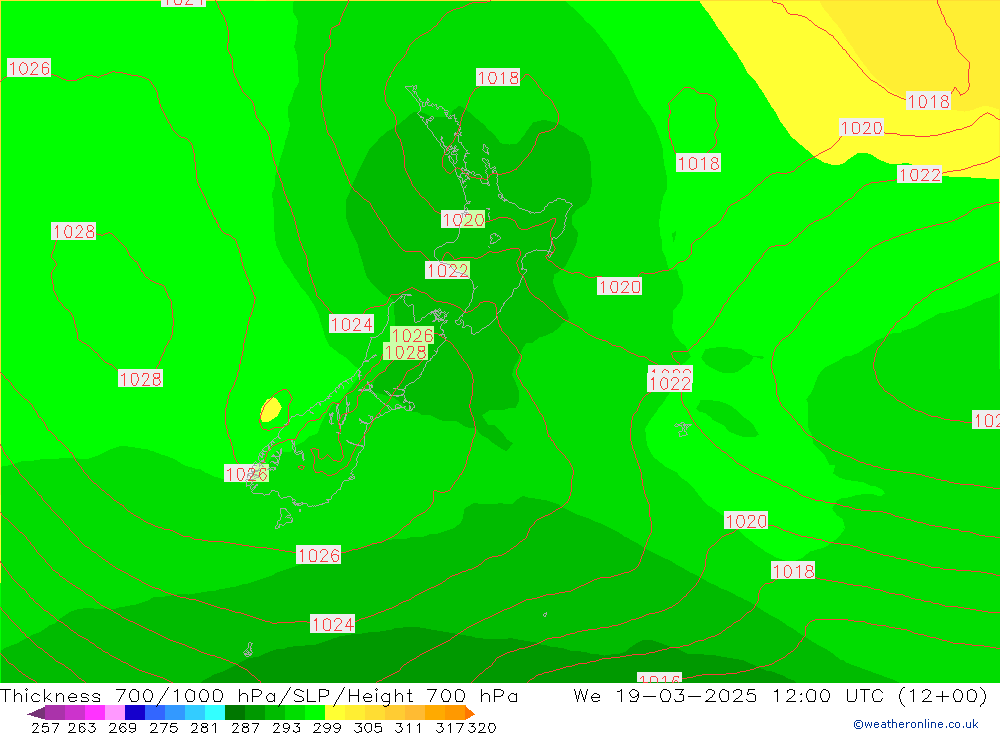Image resolution: width=1000 pixels, height=733 pixels.
Task: Click the 1020 label above the southeast 1018
Action: (x=746, y=521)
